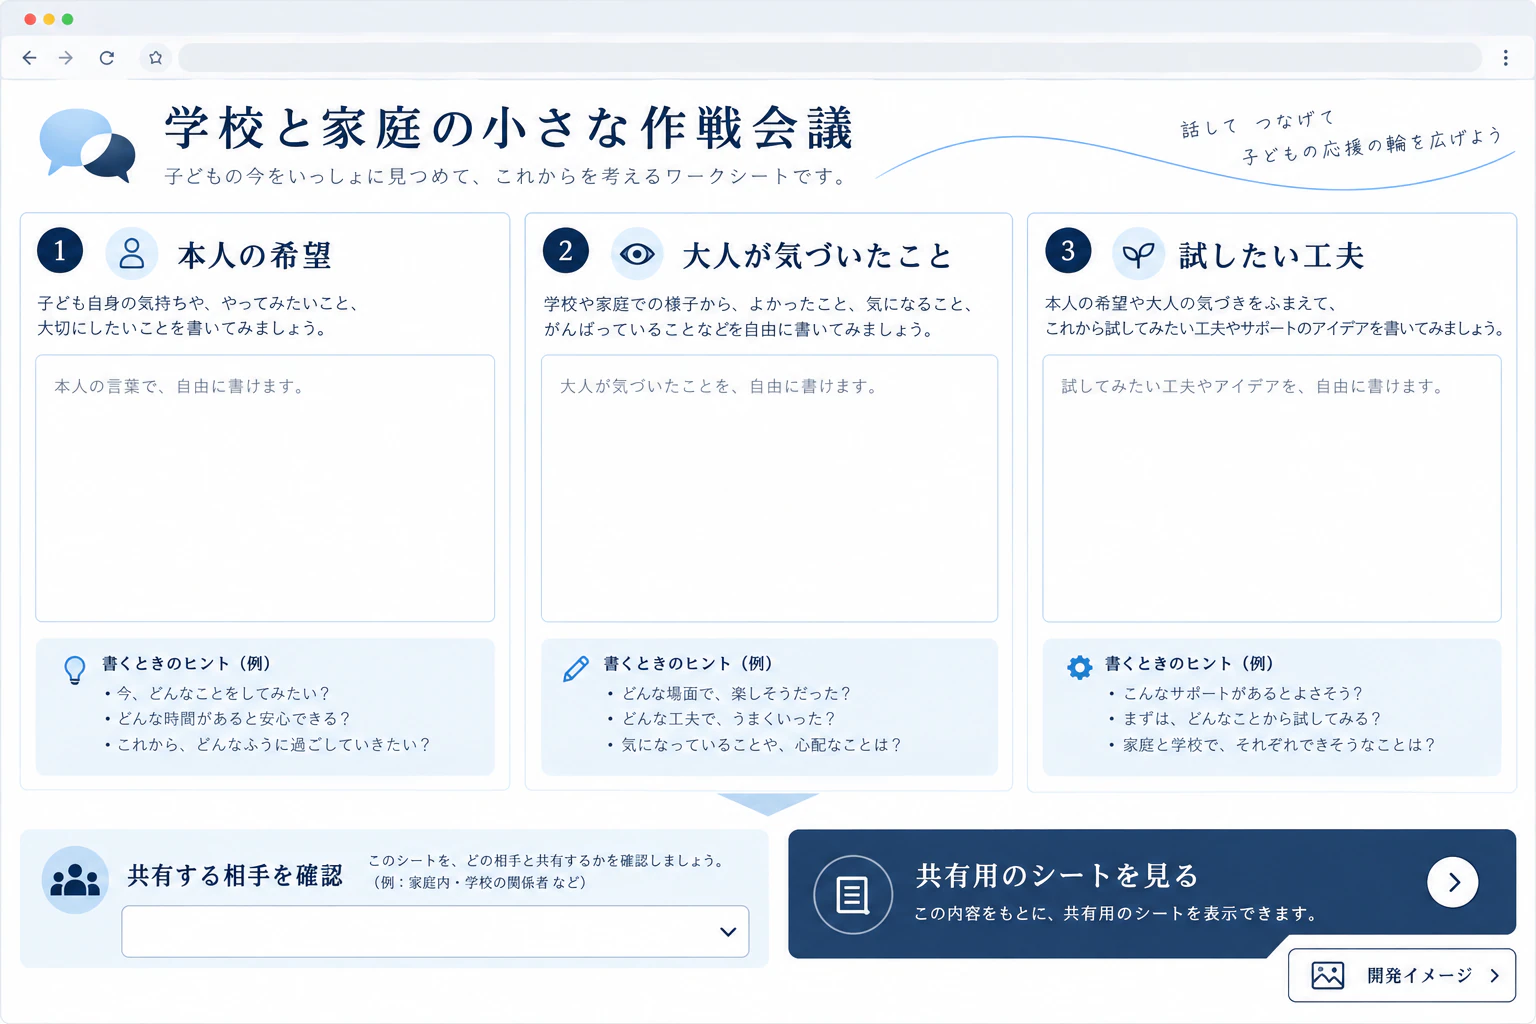Click the 共有する相手を確認 label
The height and width of the screenshot is (1024, 1536).
[x=235, y=876]
